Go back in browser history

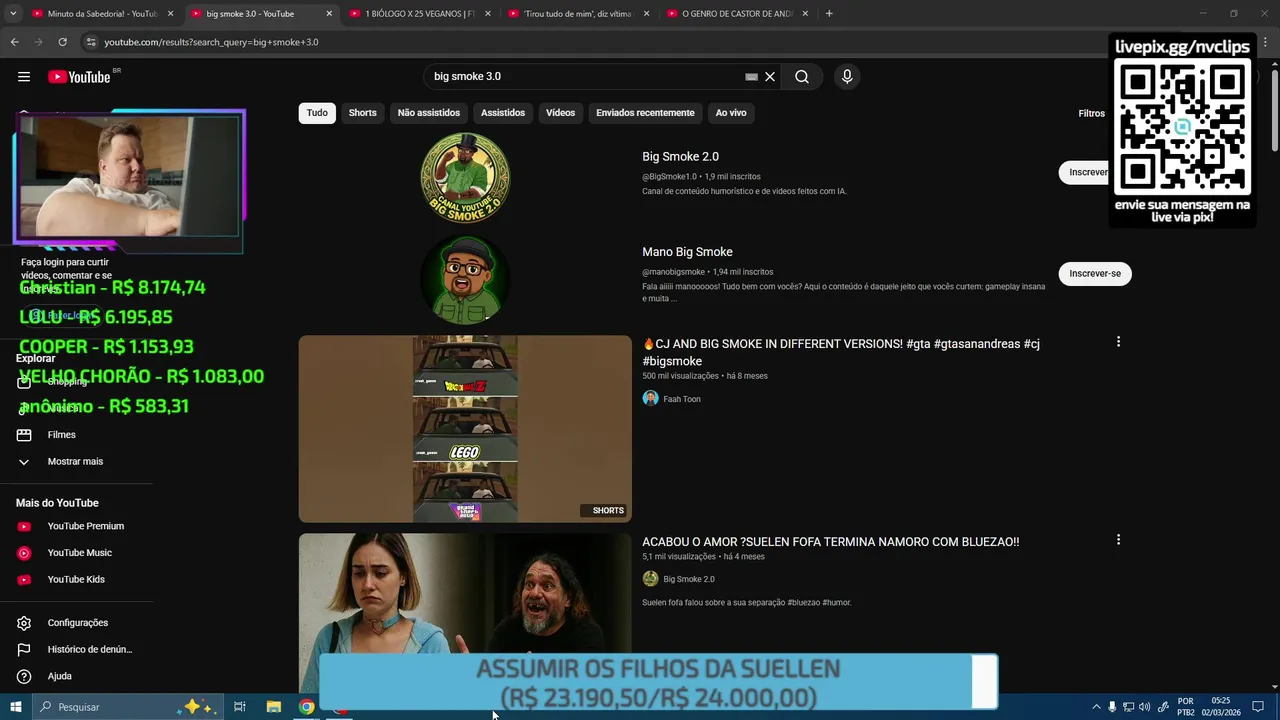tap(14, 42)
